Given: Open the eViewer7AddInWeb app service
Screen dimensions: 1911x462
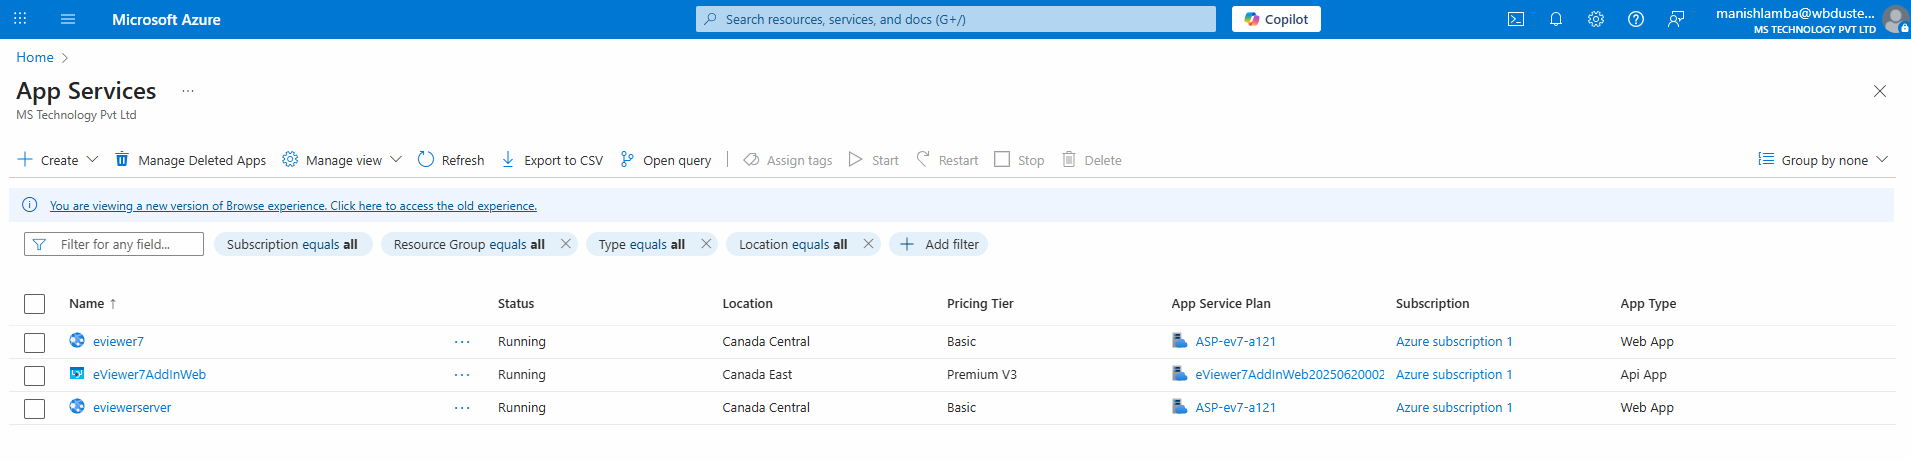Looking at the screenshot, I should click(149, 374).
